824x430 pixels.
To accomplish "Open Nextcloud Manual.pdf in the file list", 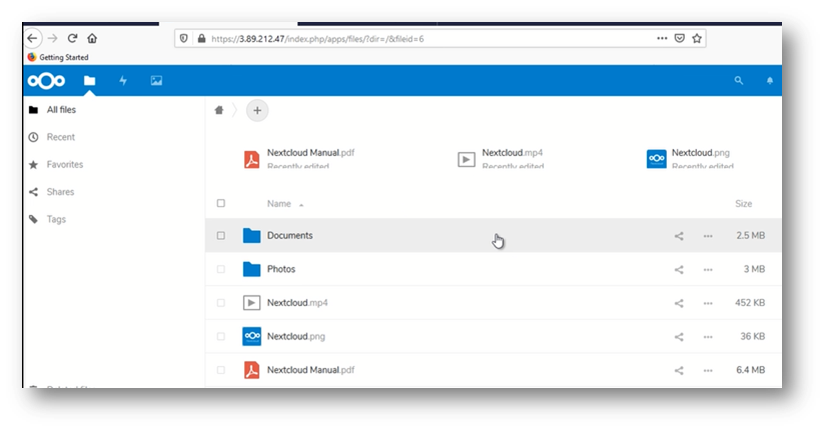I will [311, 370].
